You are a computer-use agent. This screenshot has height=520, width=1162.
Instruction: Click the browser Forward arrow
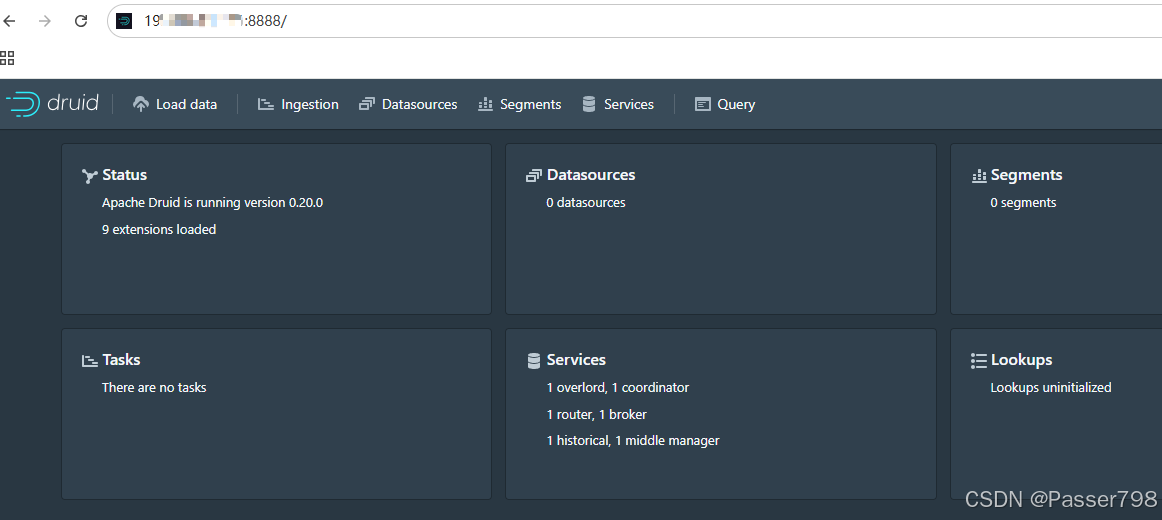click(x=45, y=21)
